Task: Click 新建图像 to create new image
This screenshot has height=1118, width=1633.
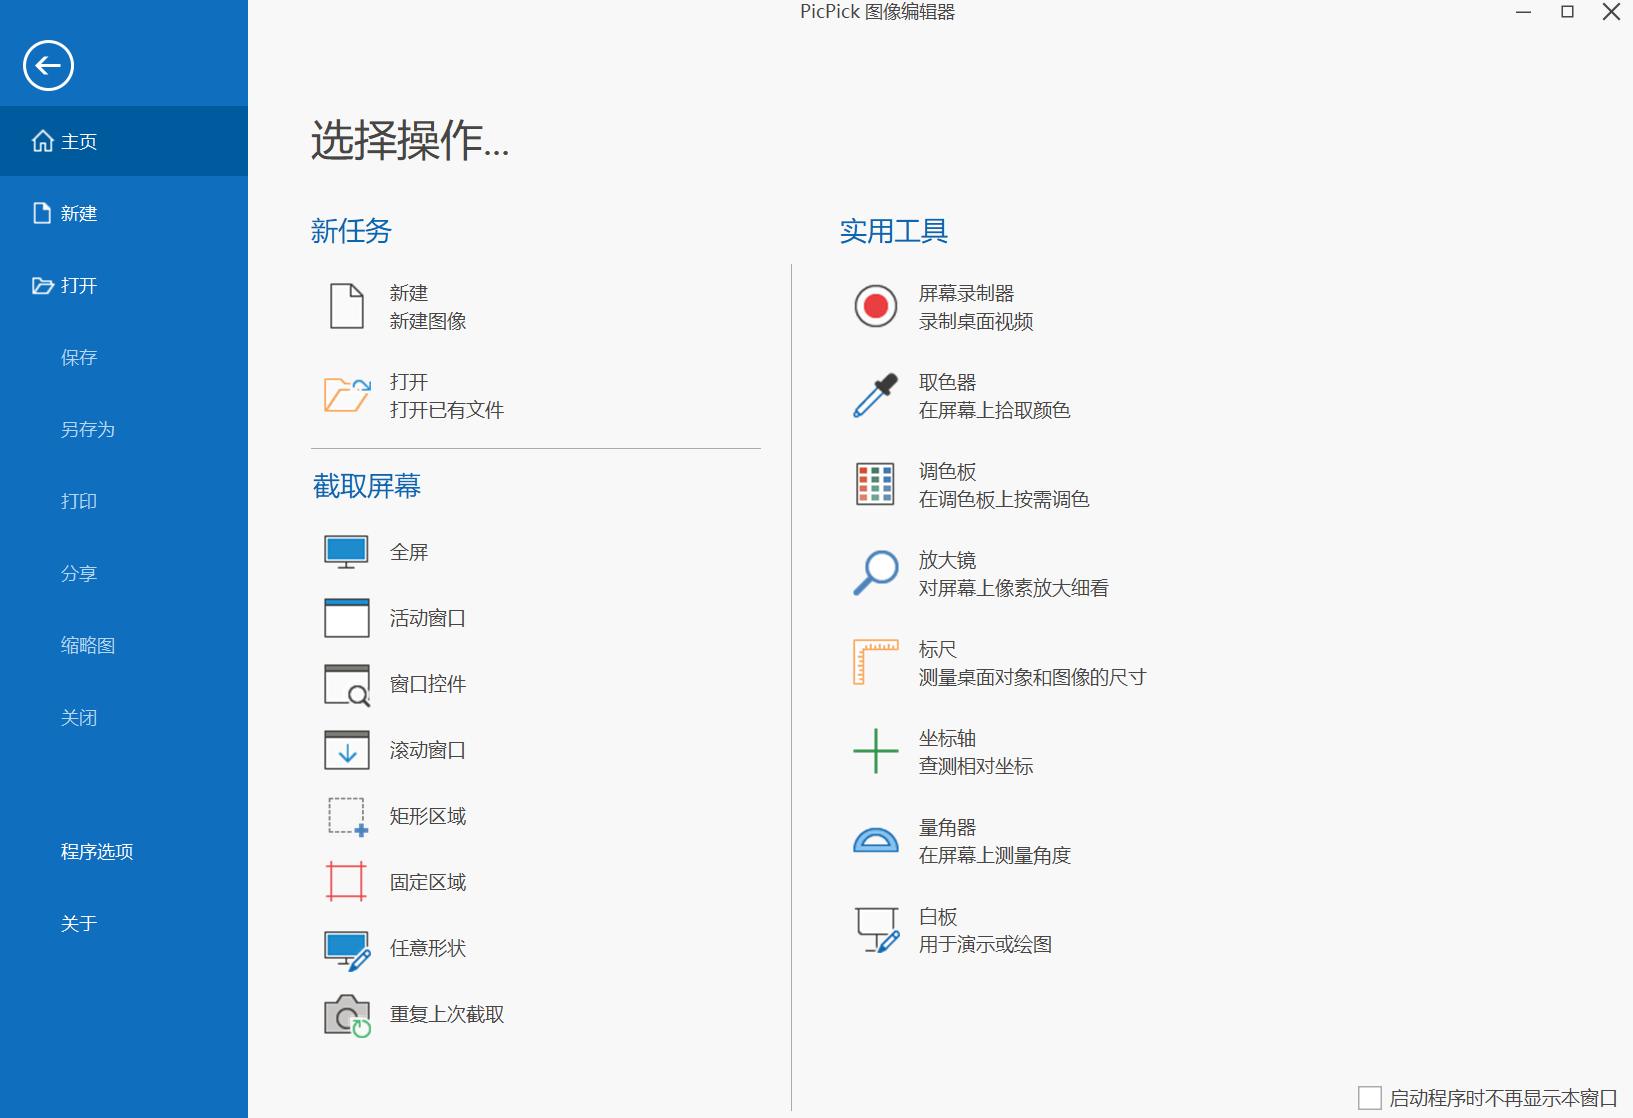Action: coord(428,321)
